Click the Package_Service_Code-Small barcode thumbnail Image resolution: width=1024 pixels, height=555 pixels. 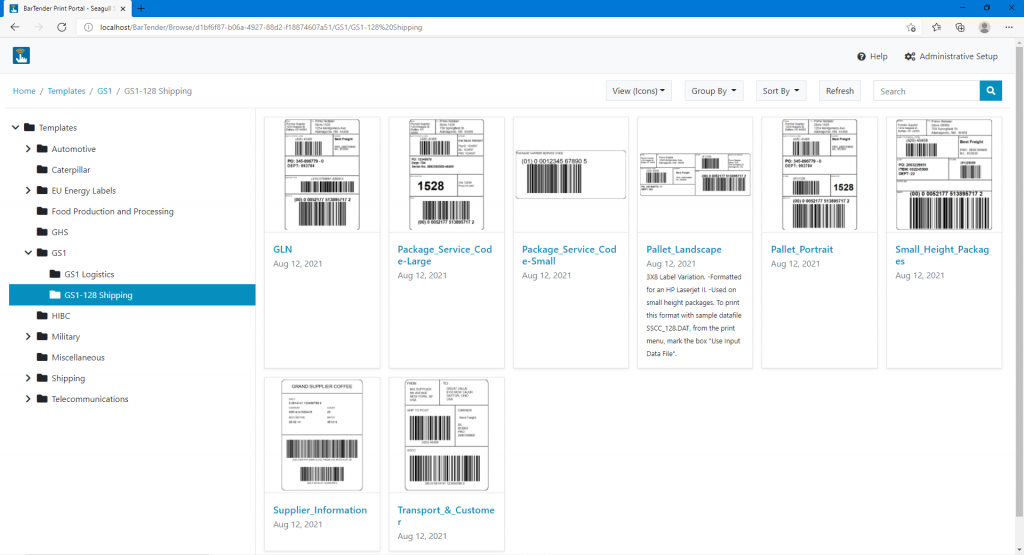pos(571,174)
